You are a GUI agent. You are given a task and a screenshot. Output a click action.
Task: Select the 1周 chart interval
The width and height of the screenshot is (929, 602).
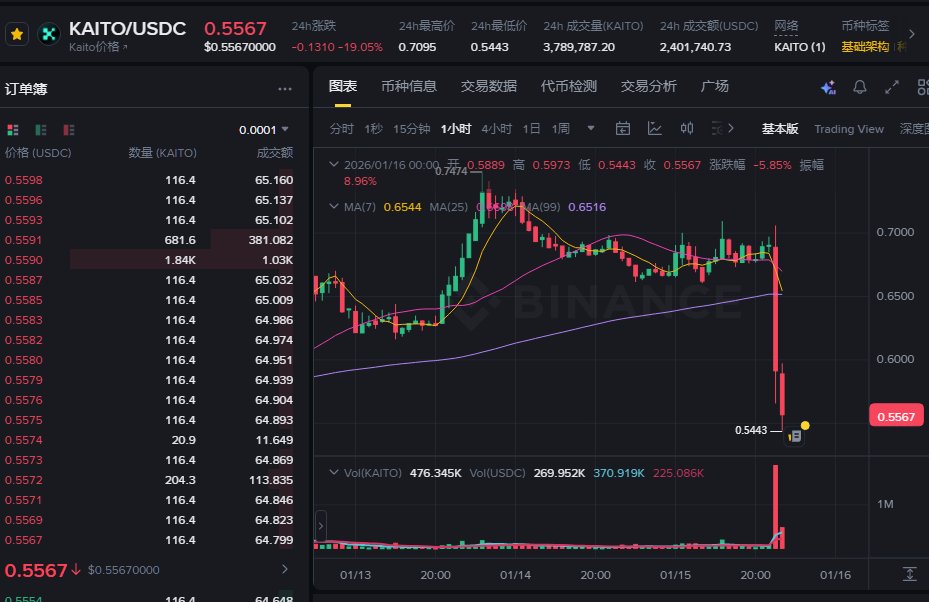point(560,129)
